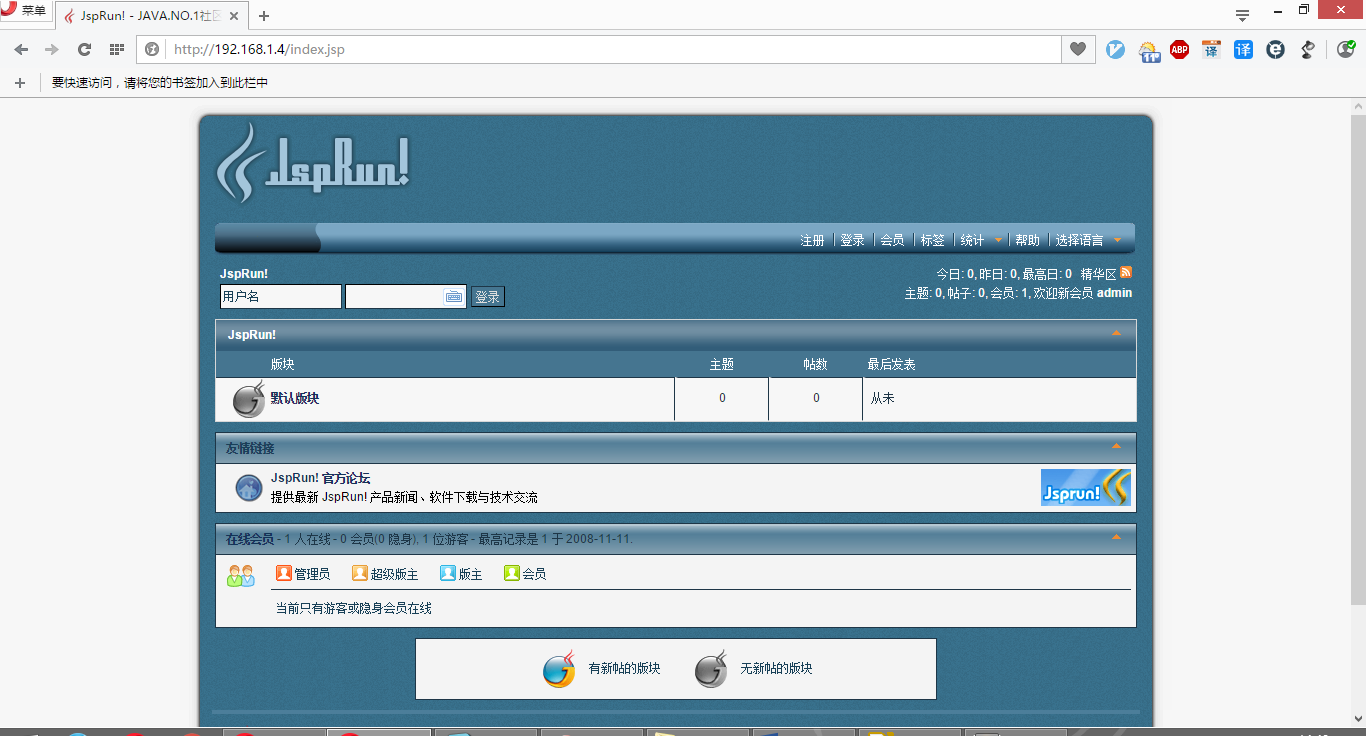Open 帮助 help nav link
The image size is (1366, 736).
1027,240
